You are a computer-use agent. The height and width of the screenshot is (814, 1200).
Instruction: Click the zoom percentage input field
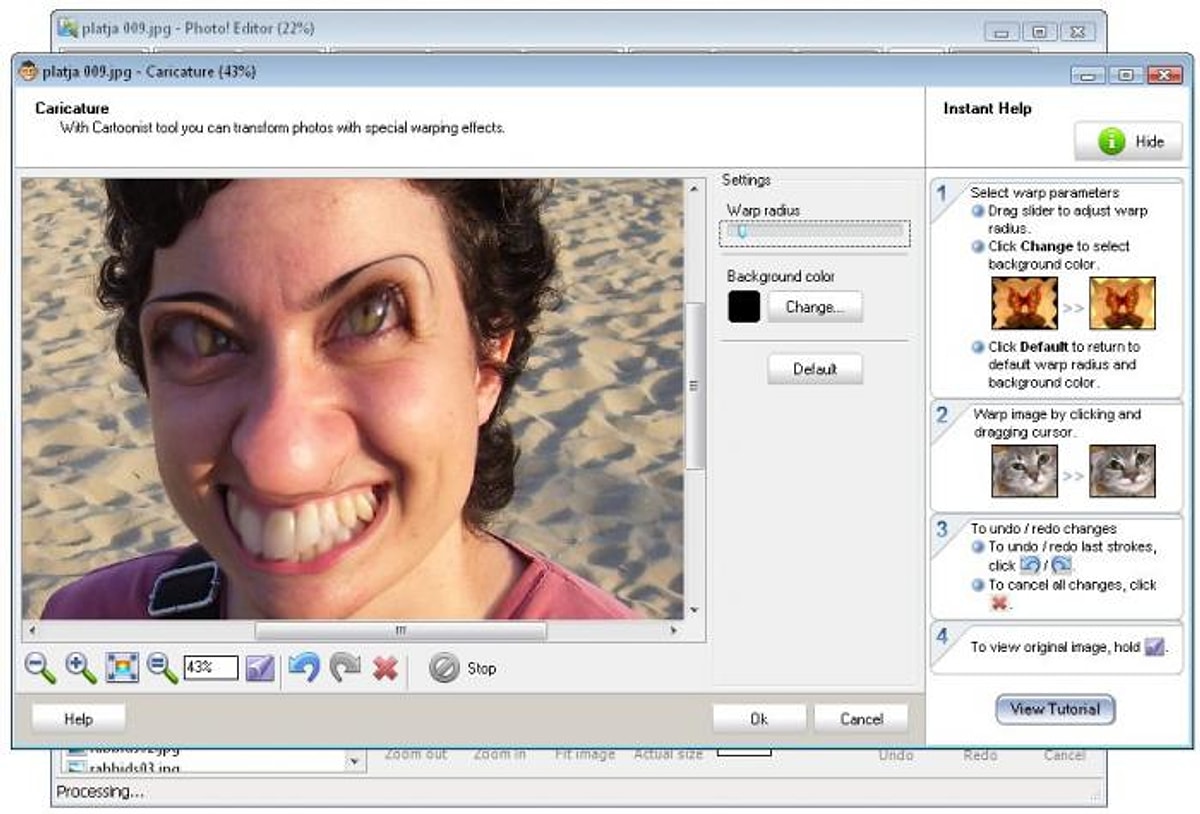click(x=210, y=668)
